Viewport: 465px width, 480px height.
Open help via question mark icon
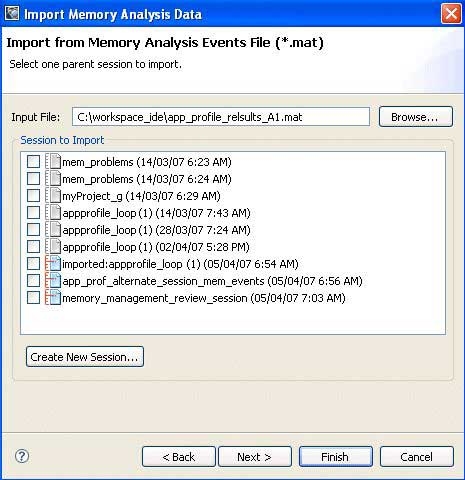point(22,456)
